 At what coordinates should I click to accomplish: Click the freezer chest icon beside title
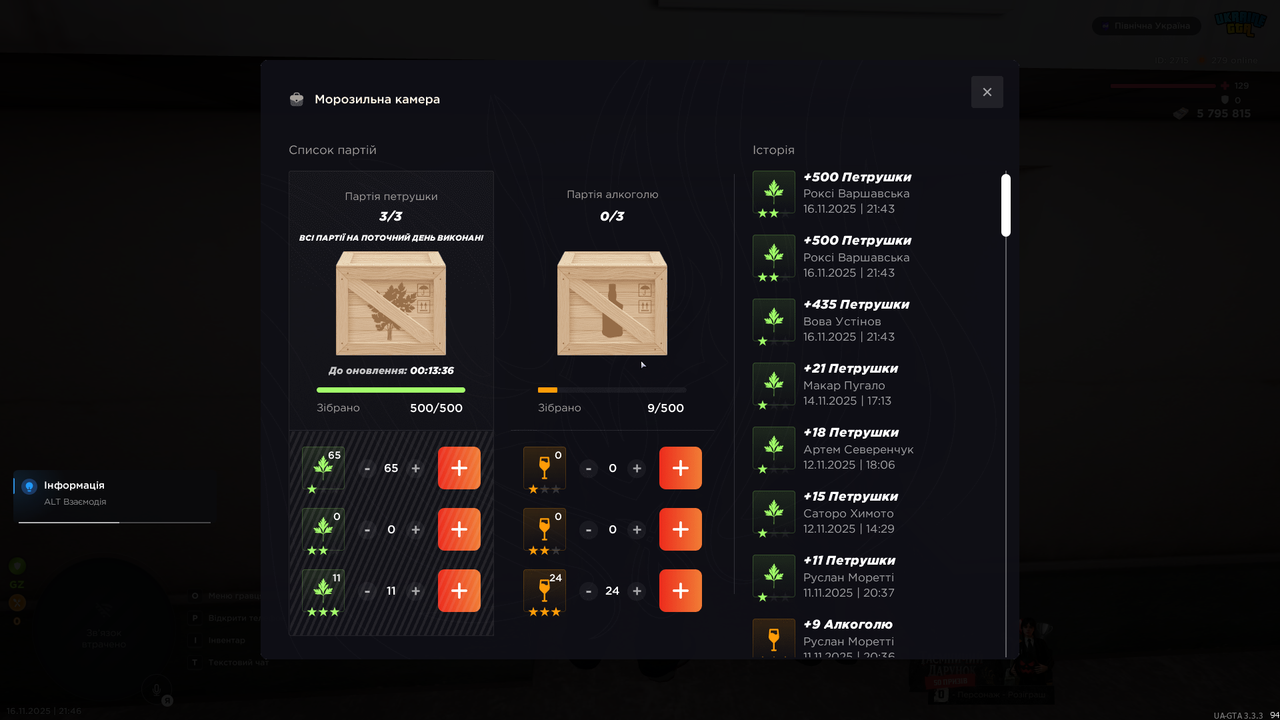pos(297,99)
